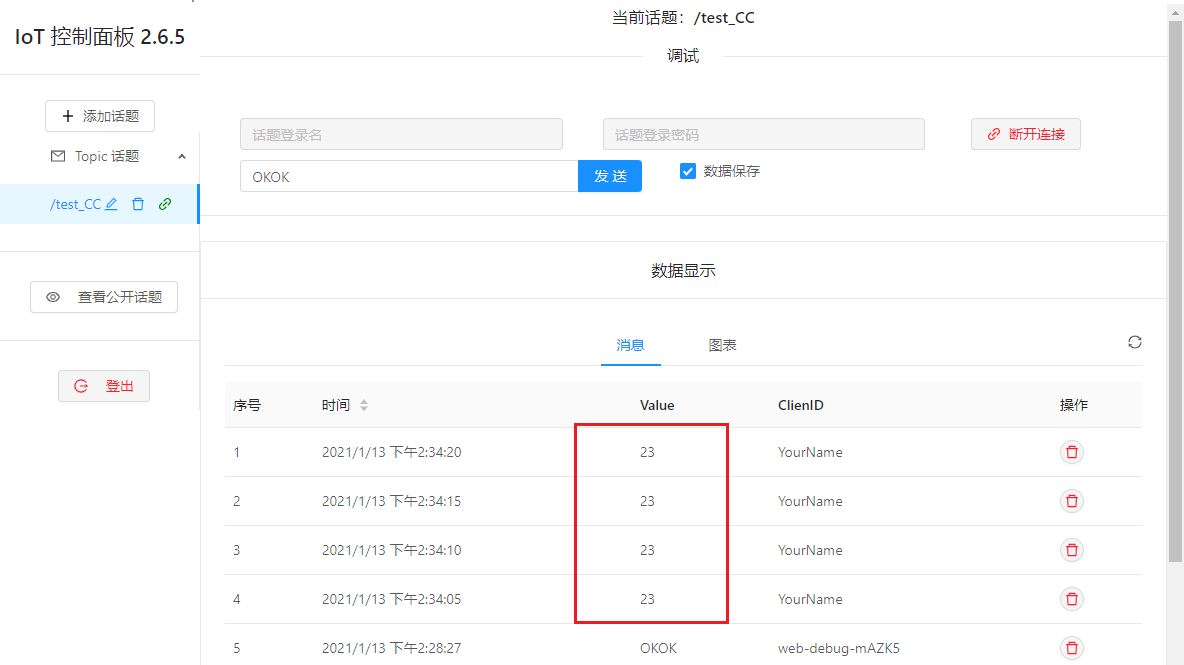Select the 消息 tab
The width and height of the screenshot is (1184, 665).
(630, 345)
